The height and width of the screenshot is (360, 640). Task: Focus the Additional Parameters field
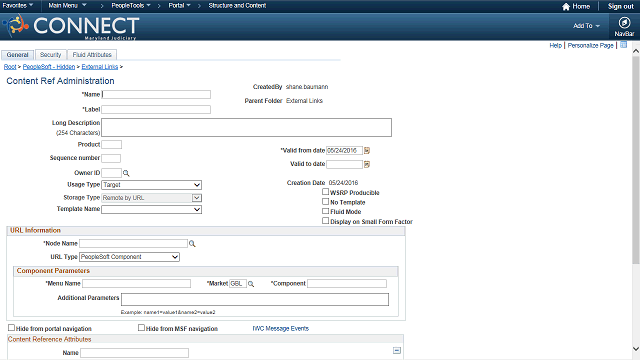[x=255, y=300]
